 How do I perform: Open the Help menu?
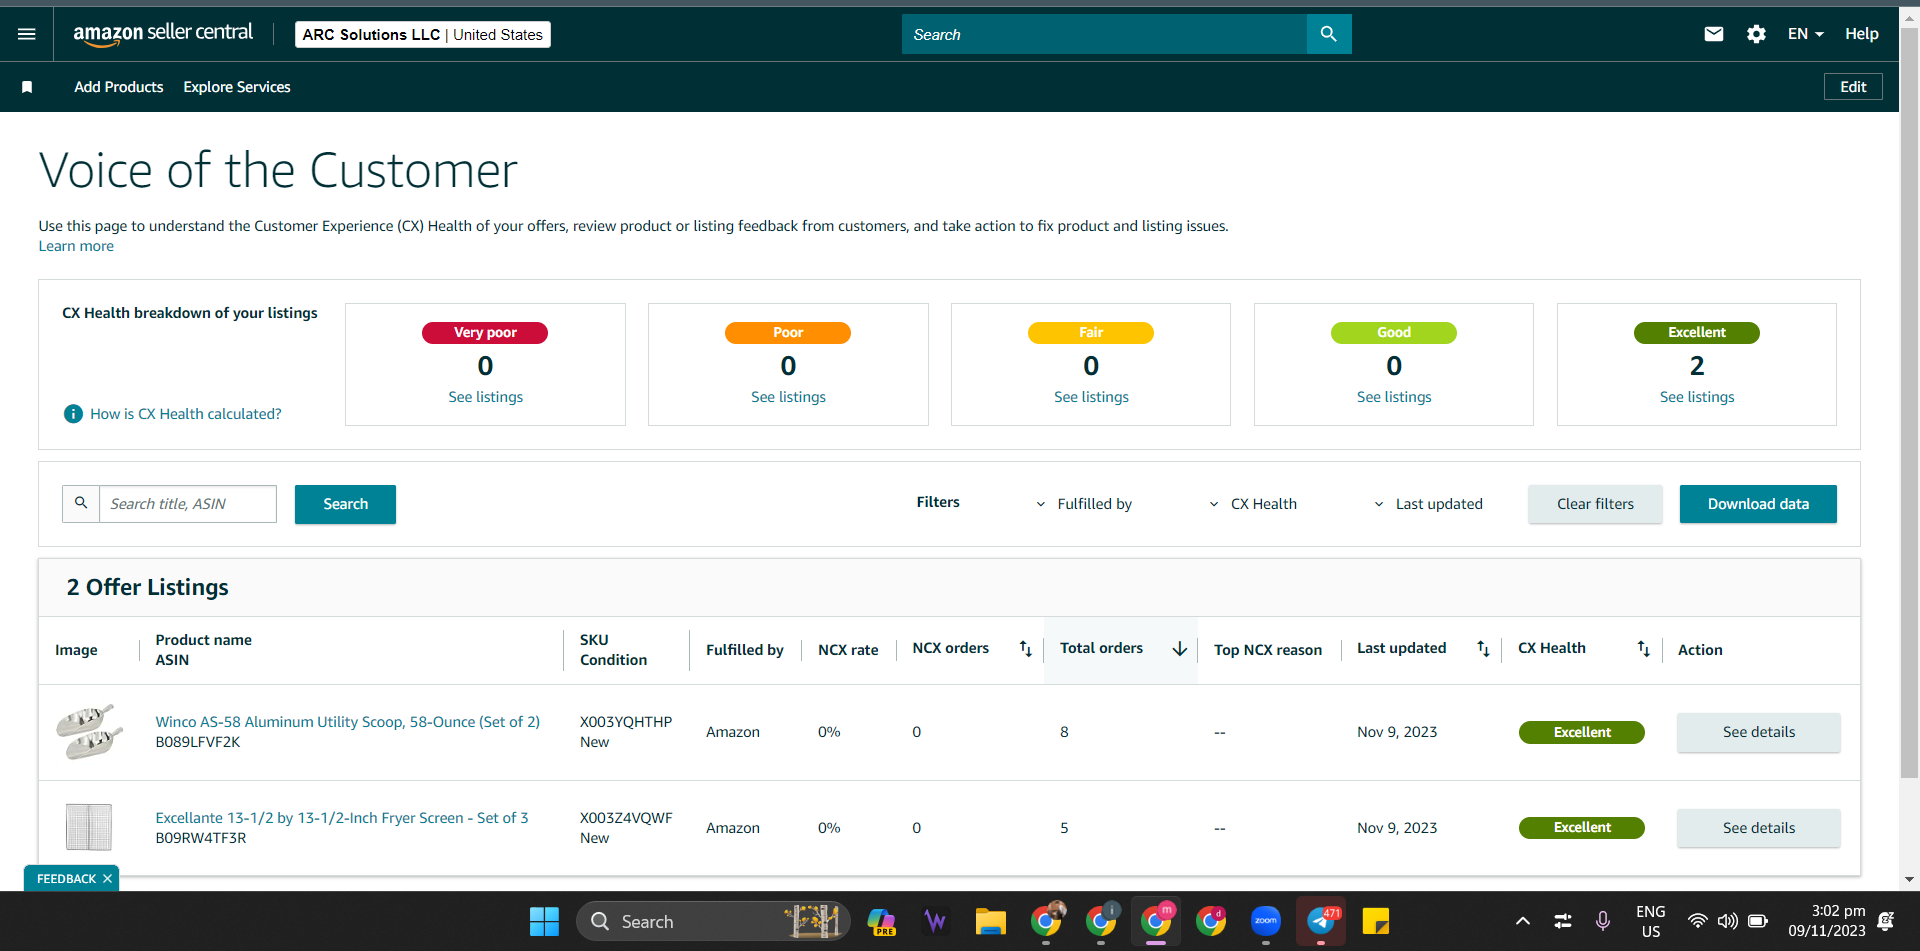(1862, 34)
